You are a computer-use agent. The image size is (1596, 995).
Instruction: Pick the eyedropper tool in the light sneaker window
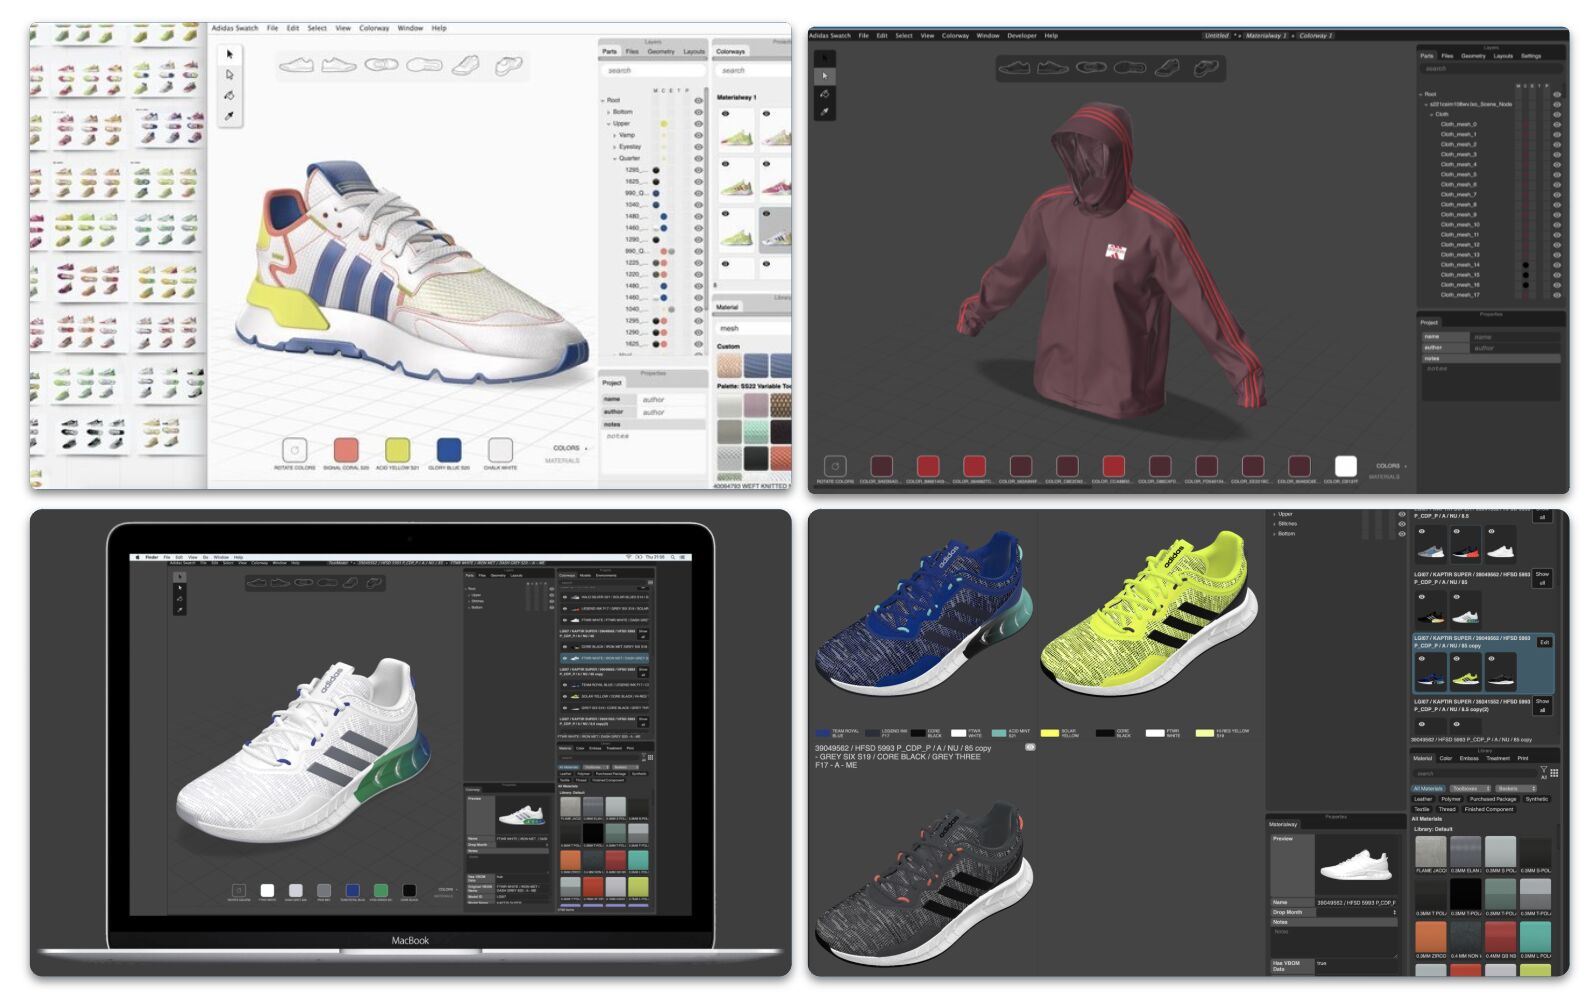tap(229, 116)
